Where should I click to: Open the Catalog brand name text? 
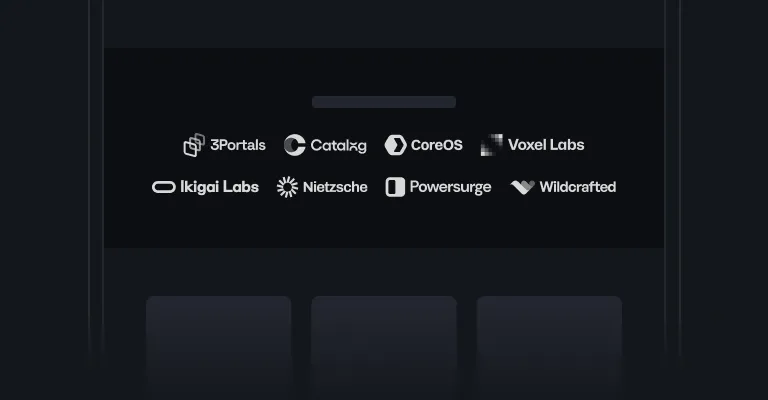[338, 145]
